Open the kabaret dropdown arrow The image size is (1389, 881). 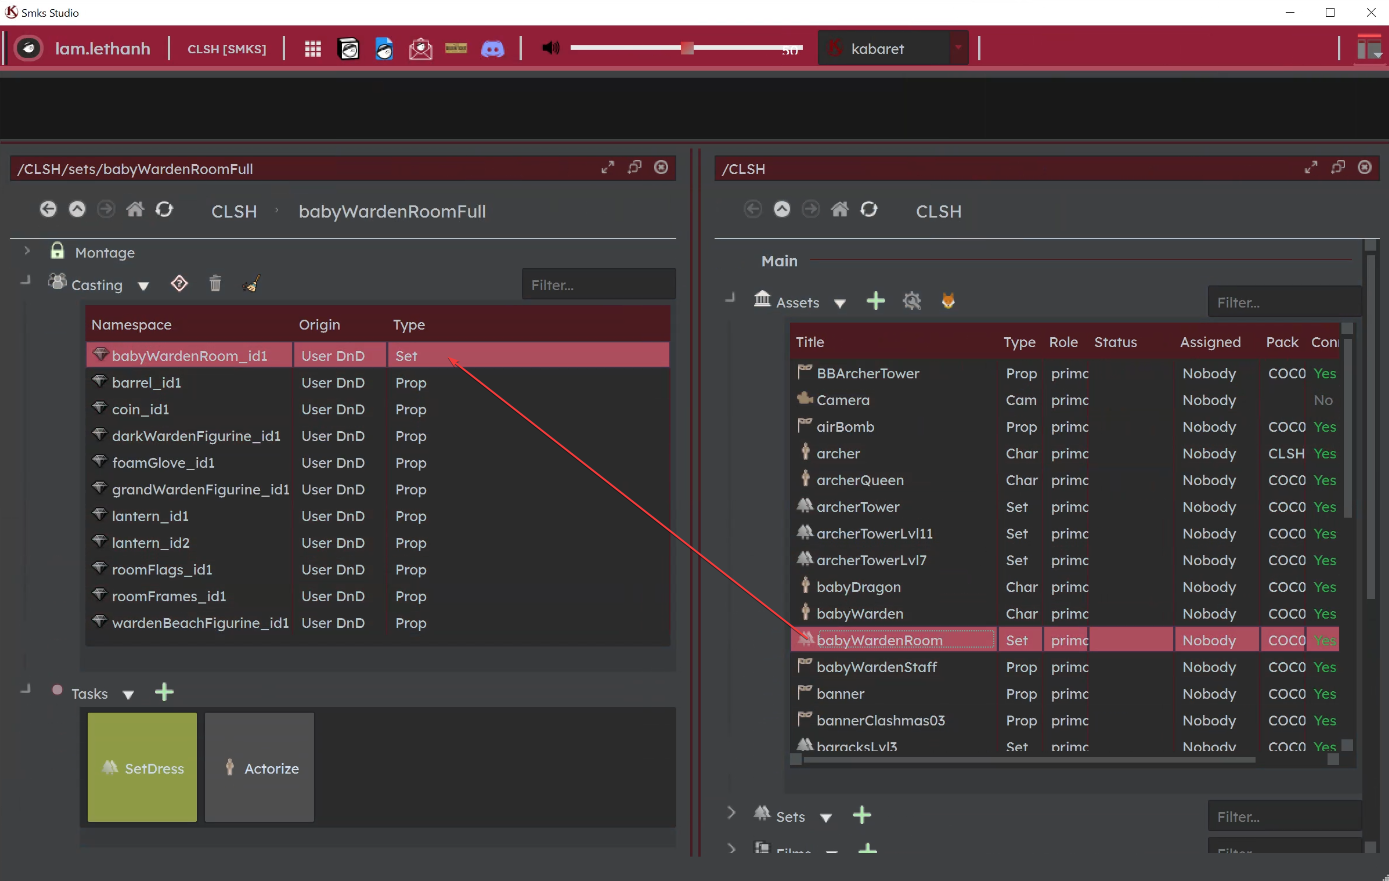pos(959,48)
